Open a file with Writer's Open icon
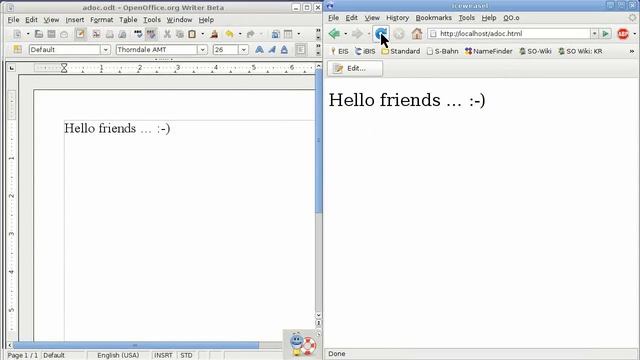Image resolution: width=640 pixels, height=360 pixels. (39, 34)
